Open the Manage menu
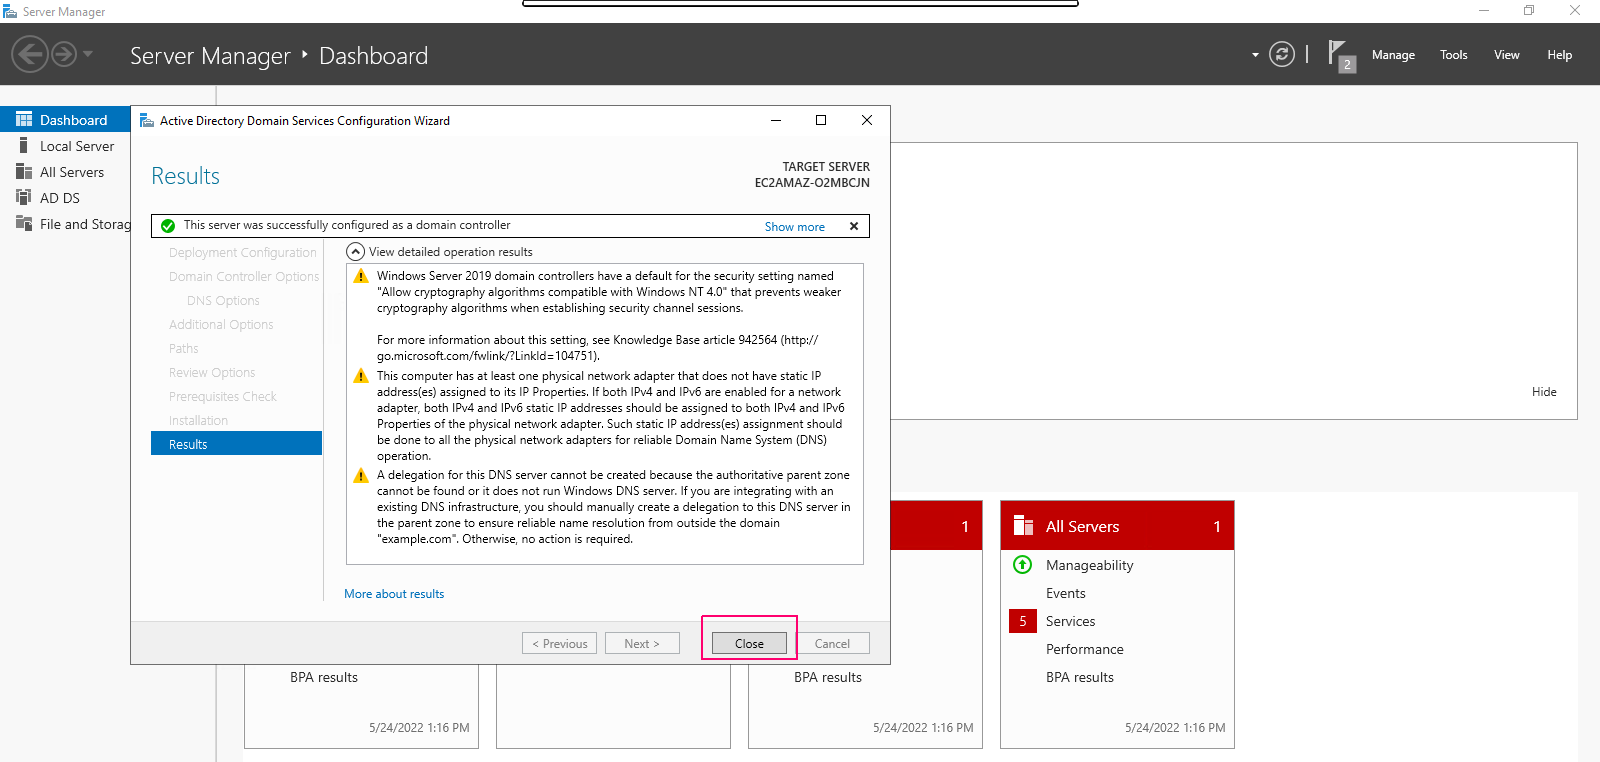 pos(1393,55)
